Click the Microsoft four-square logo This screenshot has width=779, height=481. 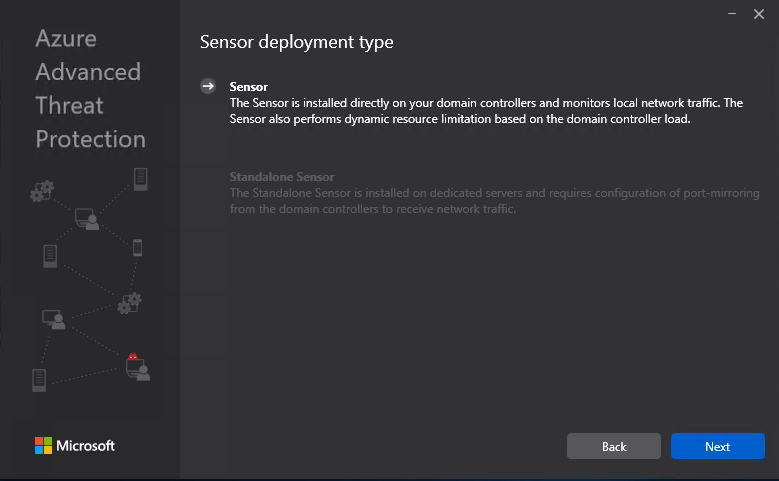(43, 446)
